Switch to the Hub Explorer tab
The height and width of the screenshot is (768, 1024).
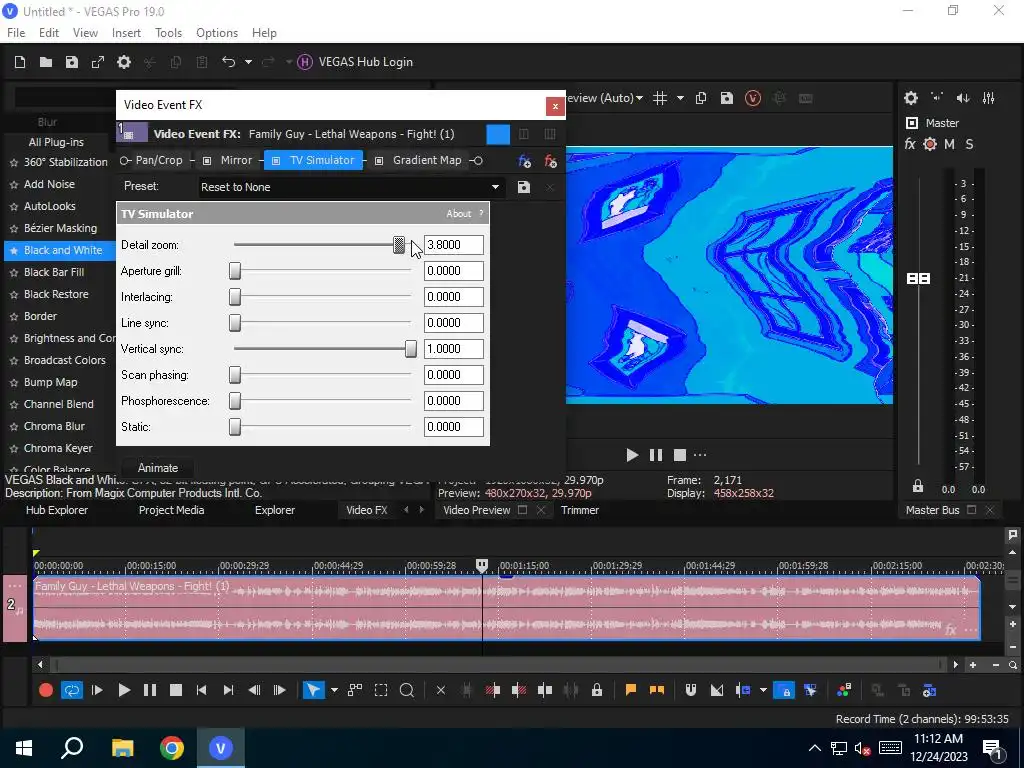pyautogui.click(x=57, y=510)
